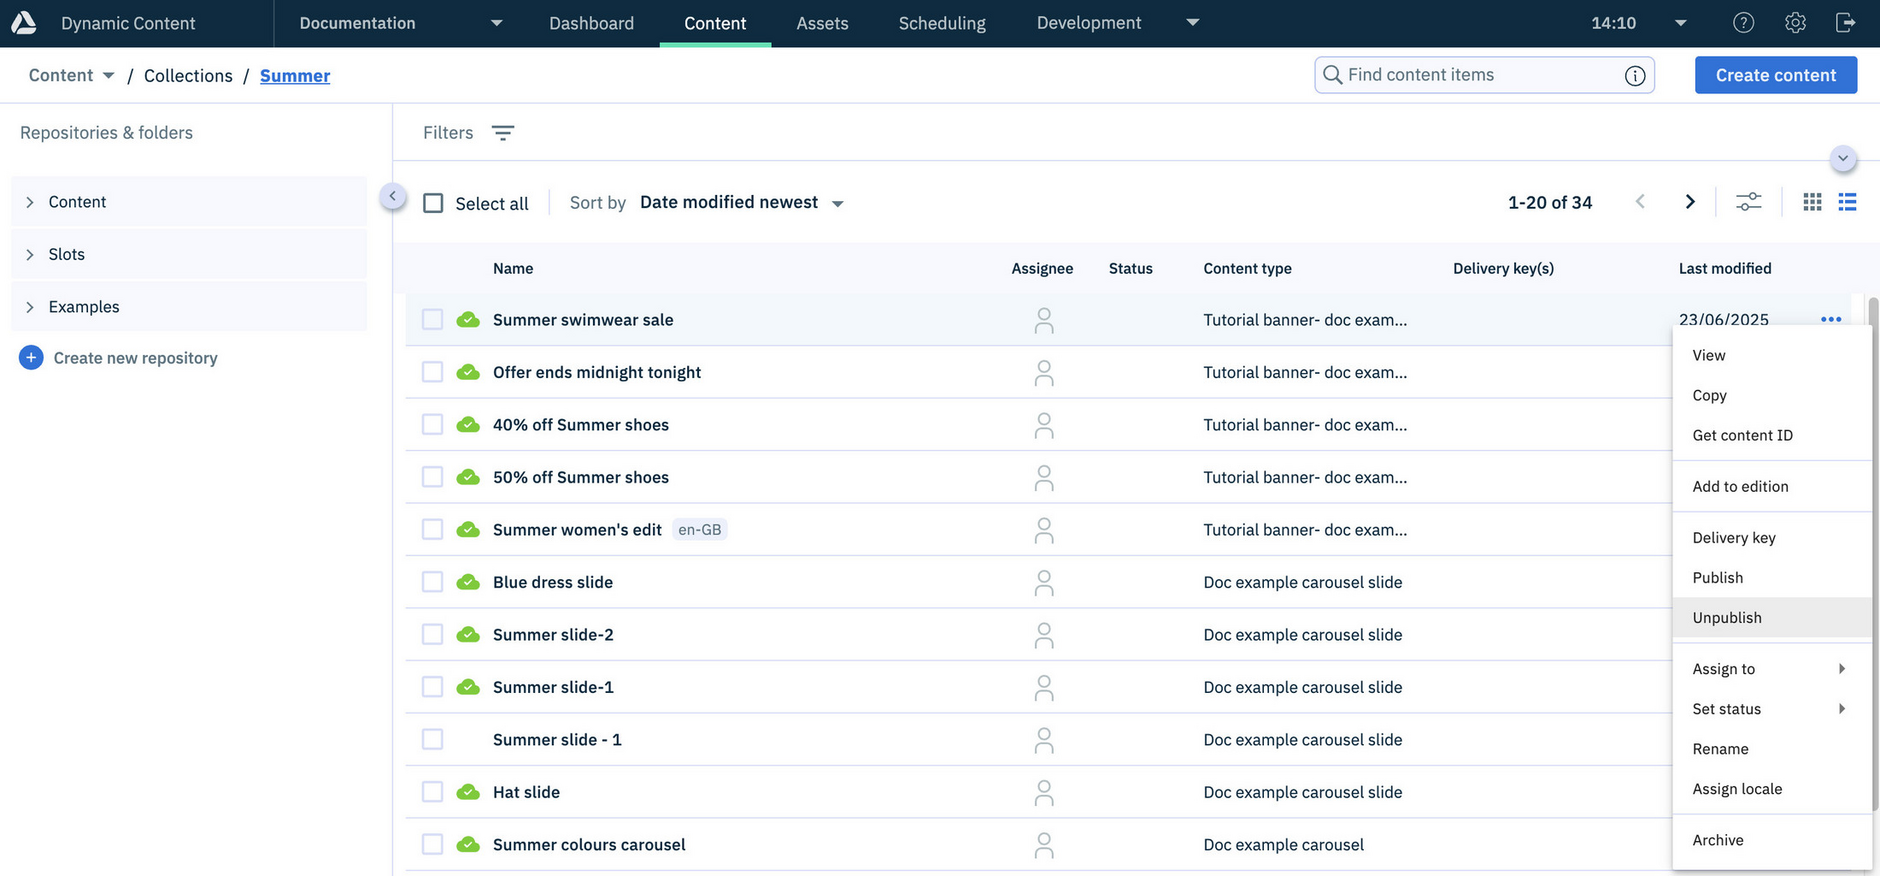The image size is (1880, 876).
Task: Open the Set status submenu
Action: (x=1772, y=709)
